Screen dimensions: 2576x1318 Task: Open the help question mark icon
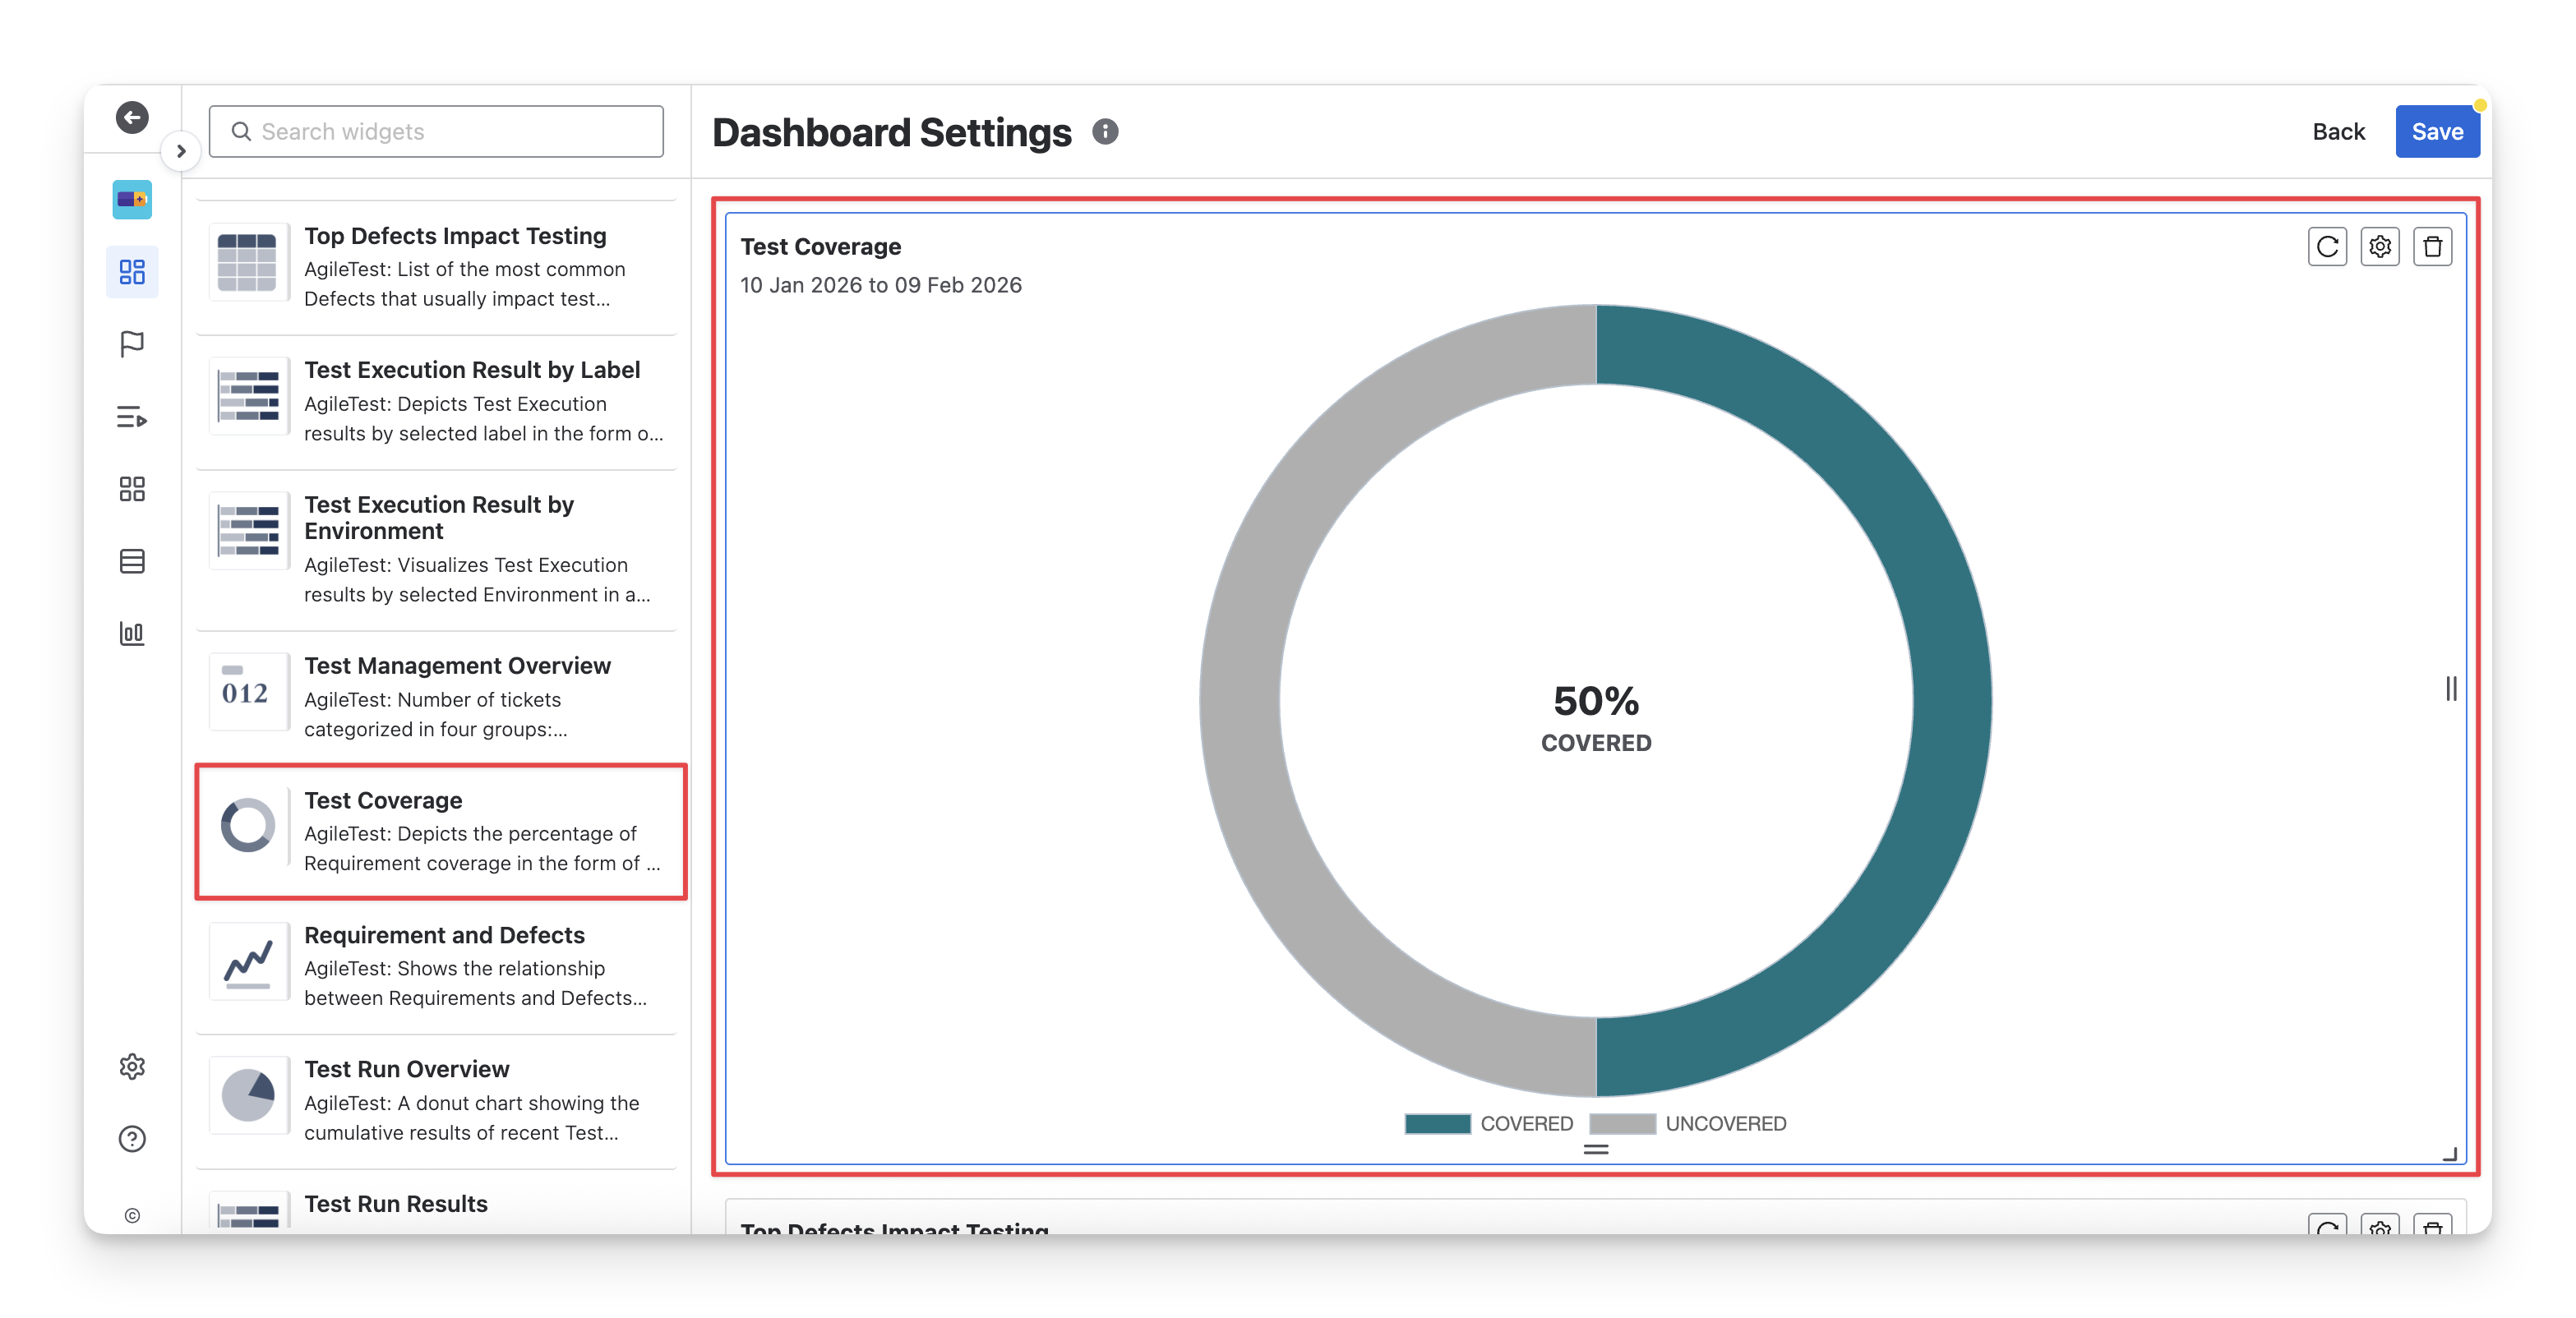click(x=132, y=1139)
